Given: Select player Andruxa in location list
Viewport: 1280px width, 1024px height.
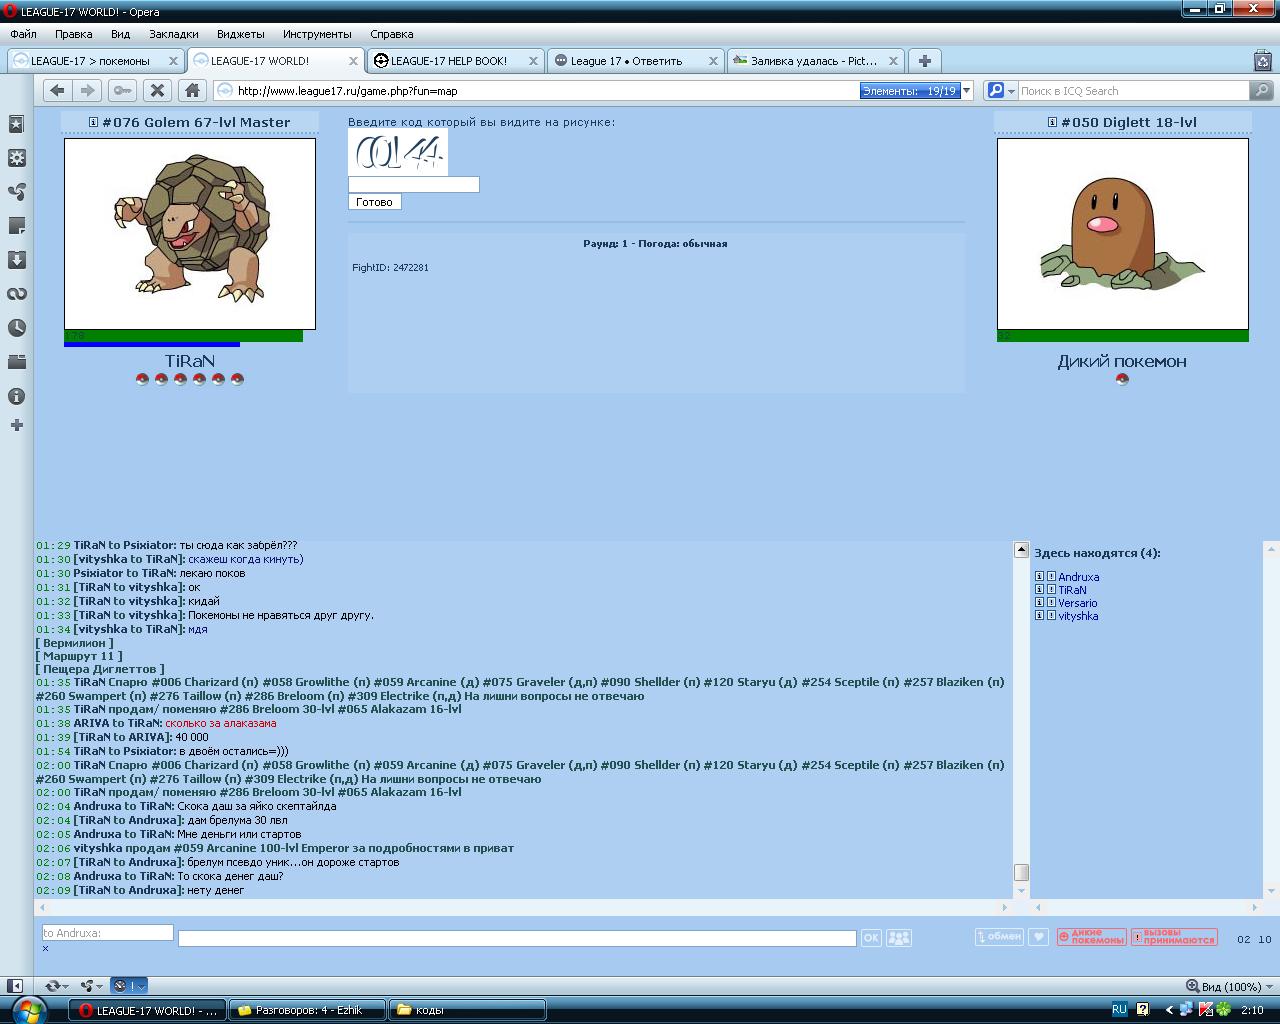Looking at the screenshot, I should (x=1078, y=577).
